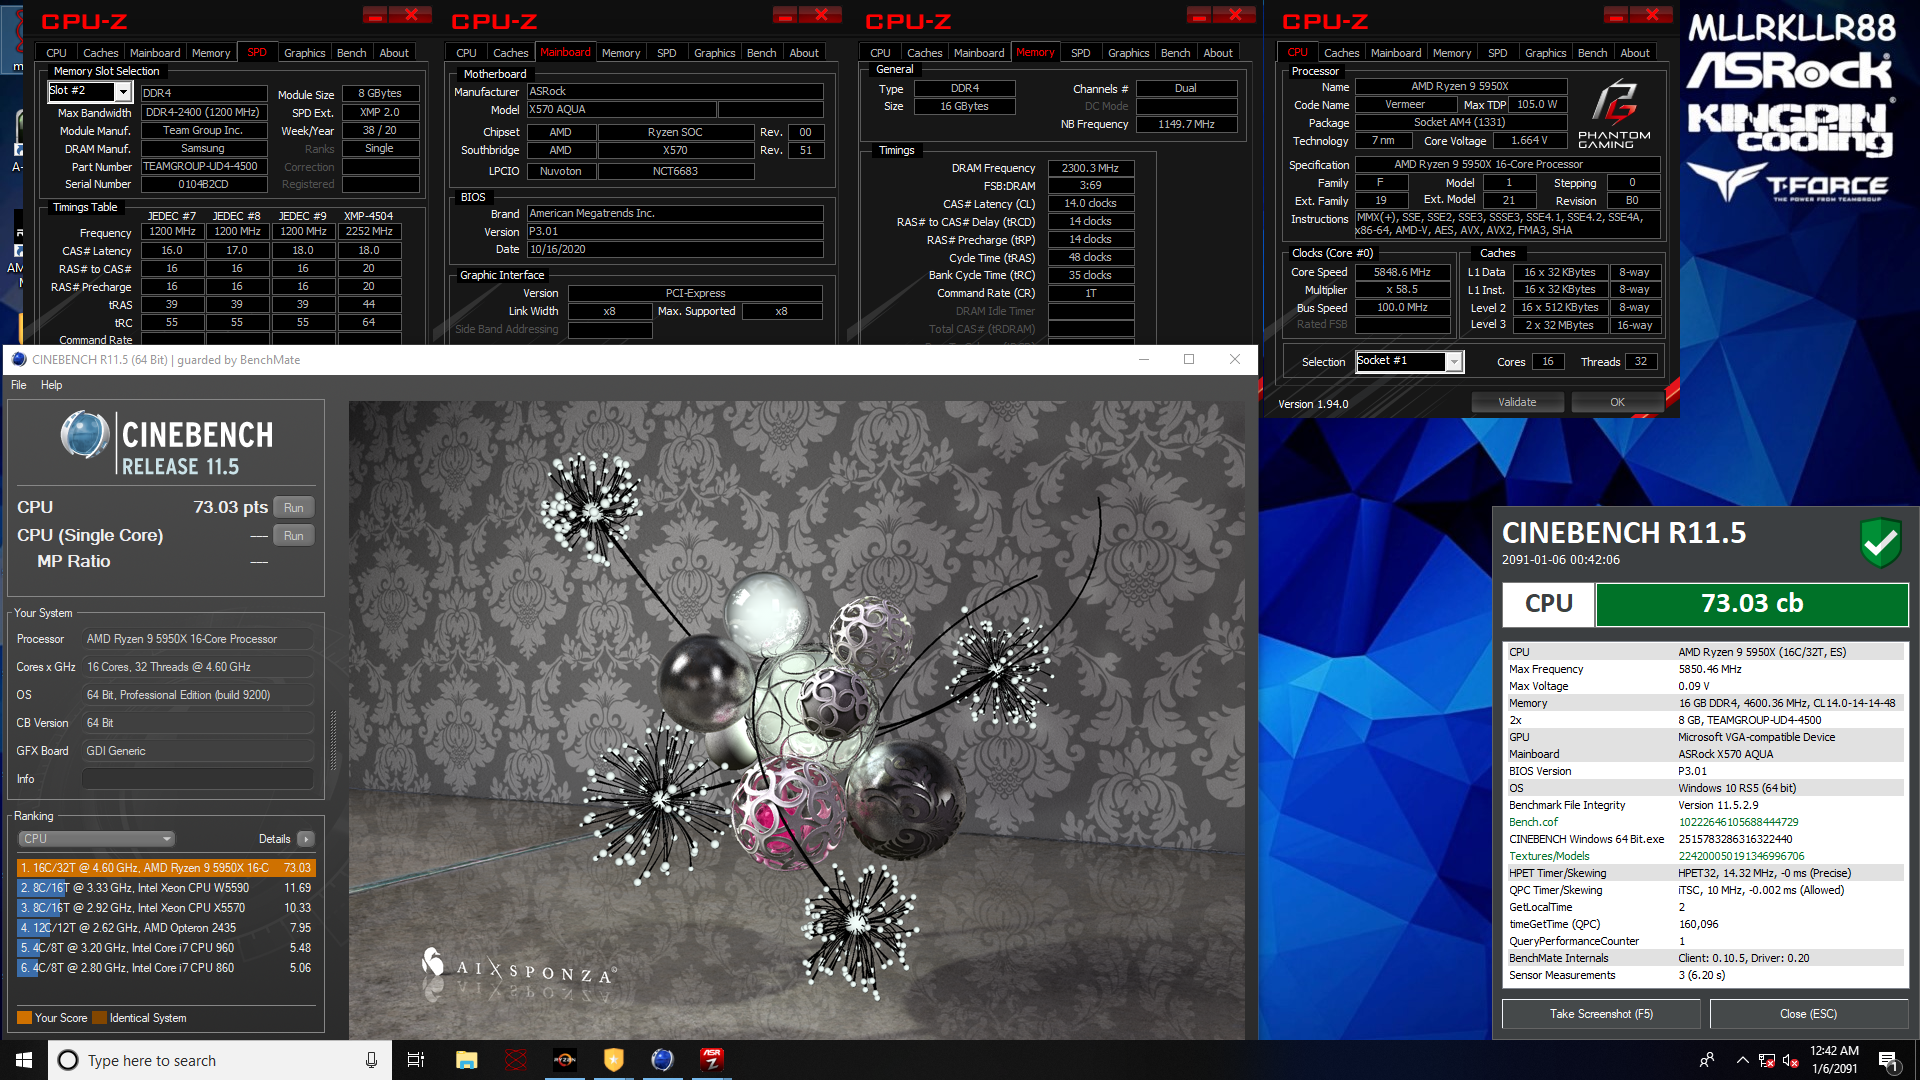1920x1080 pixels.
Task: Select ranking row AMD Opteron 2435
Action: click(x=165, y=928)
